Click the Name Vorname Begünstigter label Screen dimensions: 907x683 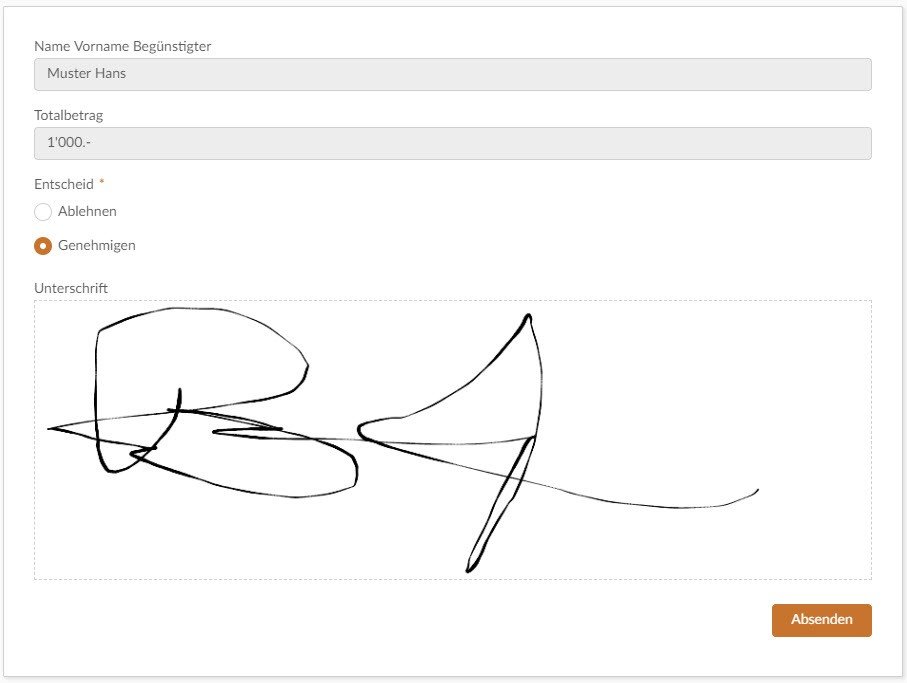coord(123,46)
